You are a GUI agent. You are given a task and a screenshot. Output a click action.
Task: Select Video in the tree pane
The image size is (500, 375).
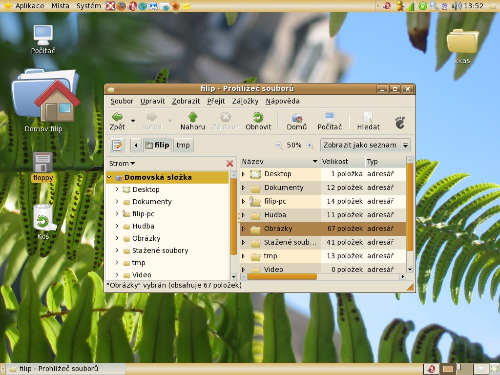(x=141, y=275)
